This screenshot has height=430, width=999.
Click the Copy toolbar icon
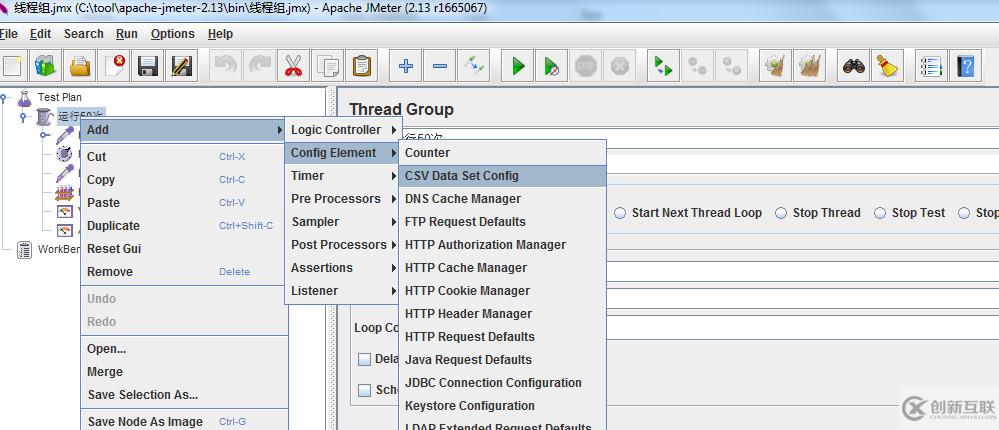pyautogui.click(x=327, y=66)
